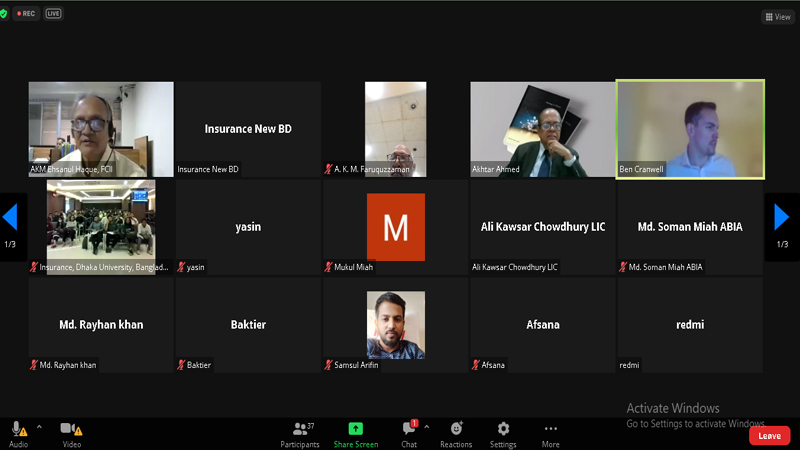
Task: Open the Chat panel
Action: (x=409, y=434)
